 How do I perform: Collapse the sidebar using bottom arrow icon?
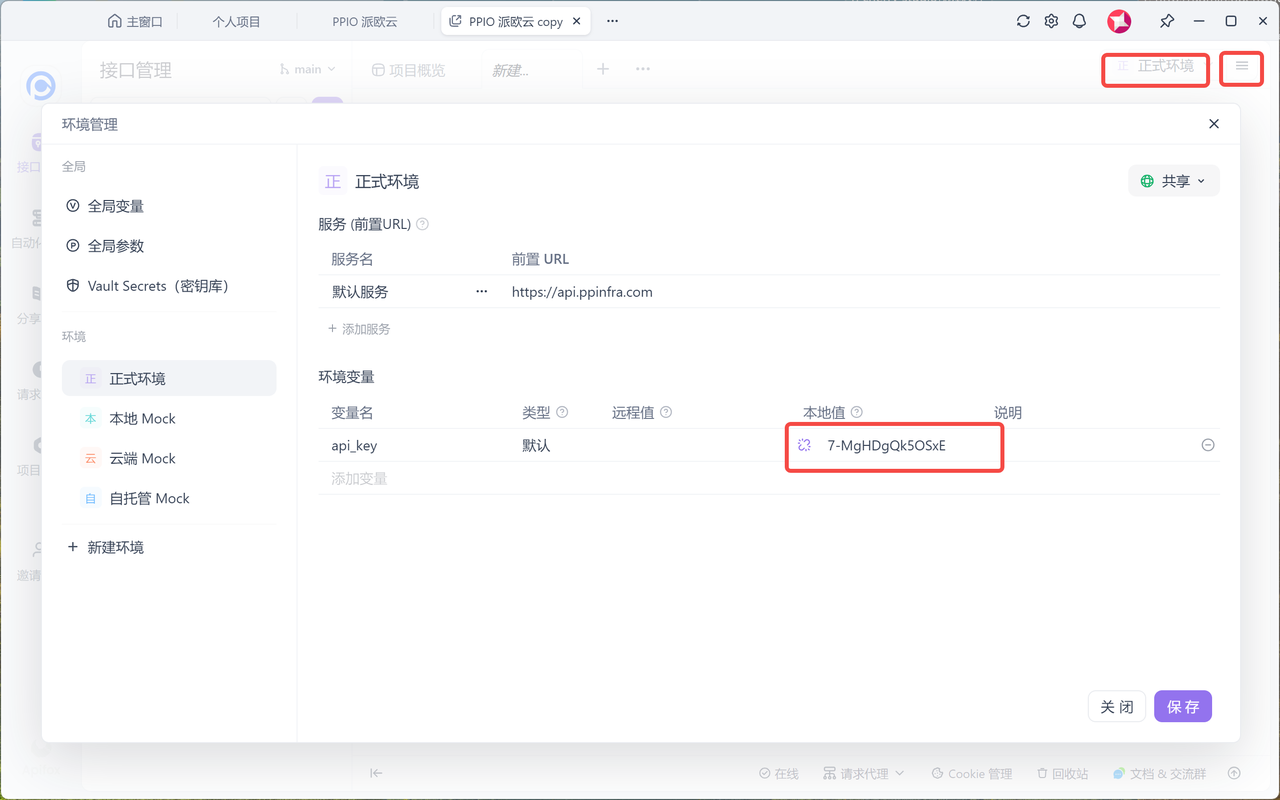(376, 773)
